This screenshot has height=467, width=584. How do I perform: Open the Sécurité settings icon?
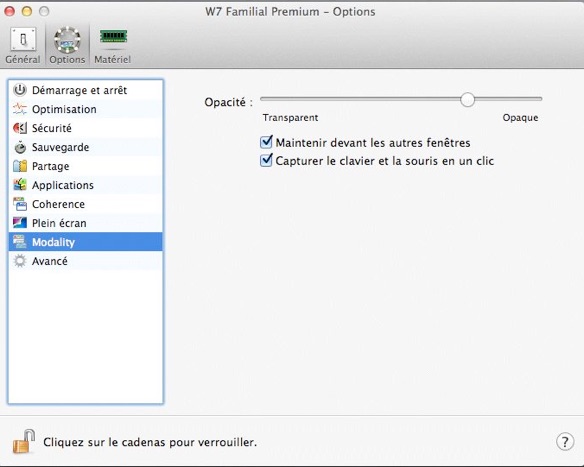[x=20, y=128]
